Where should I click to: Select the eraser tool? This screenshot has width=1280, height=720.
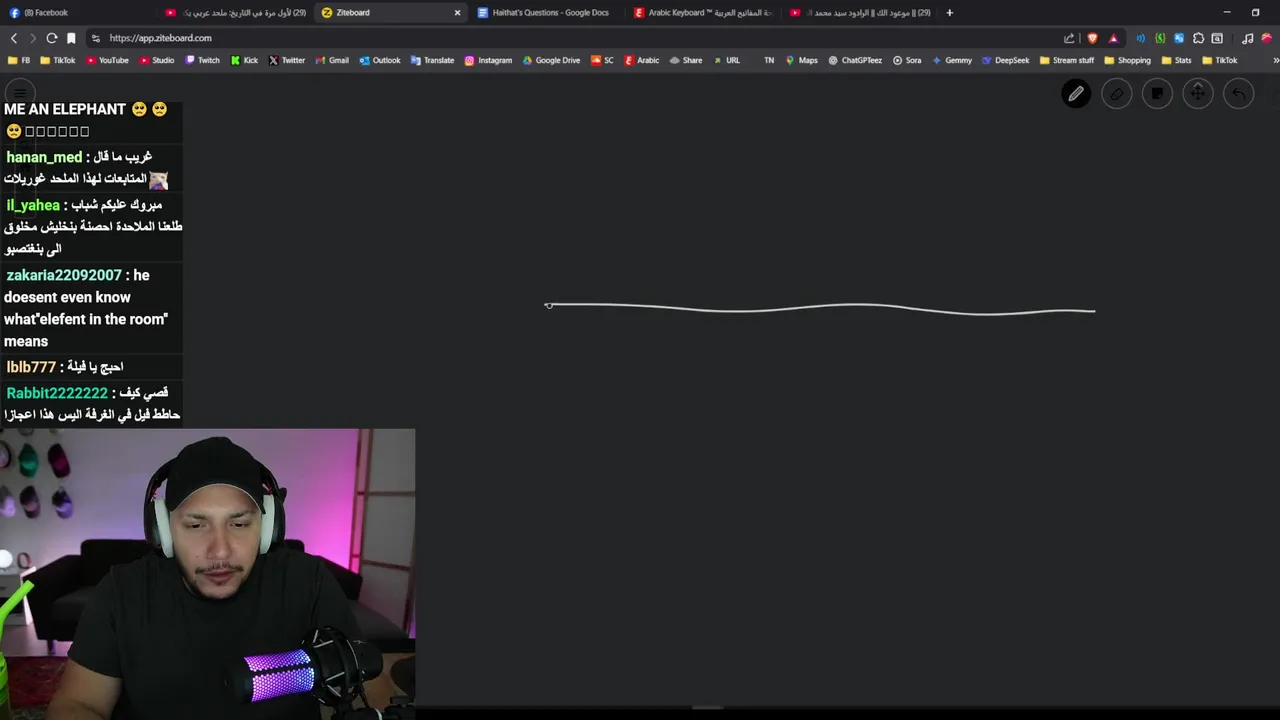(x=1117, y=94)
